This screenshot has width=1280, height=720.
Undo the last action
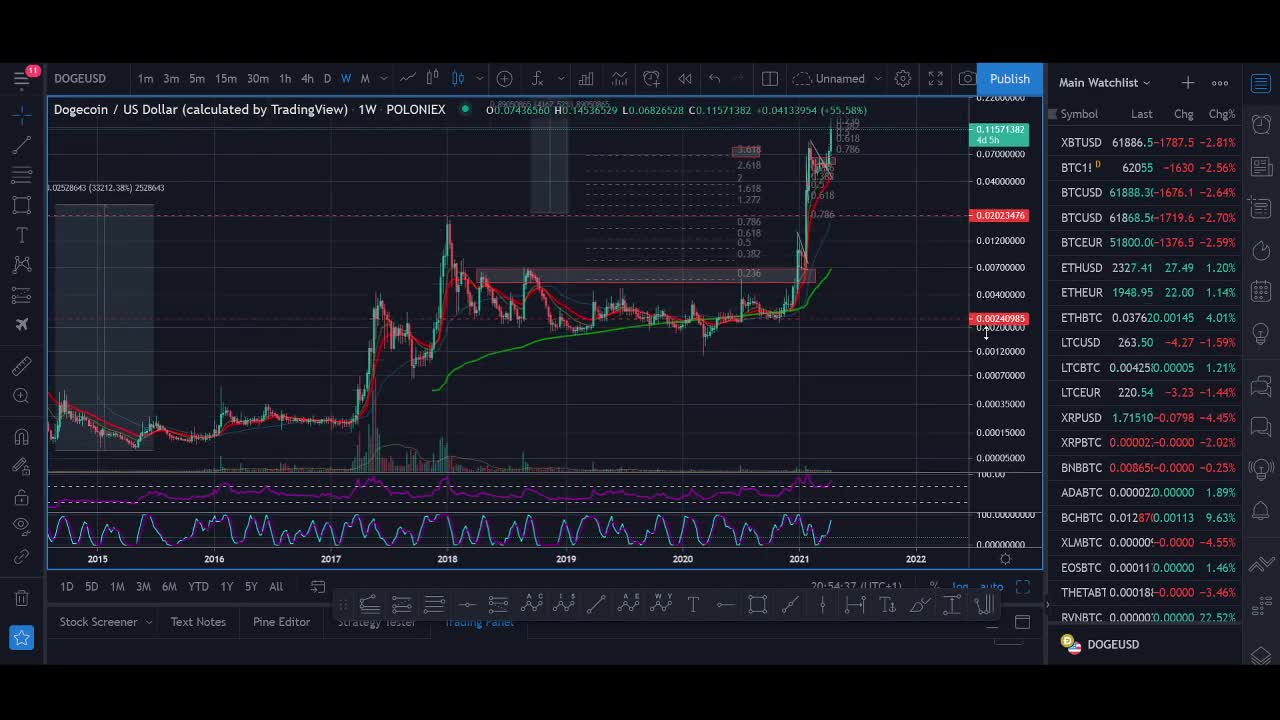[x=714, y=79]
